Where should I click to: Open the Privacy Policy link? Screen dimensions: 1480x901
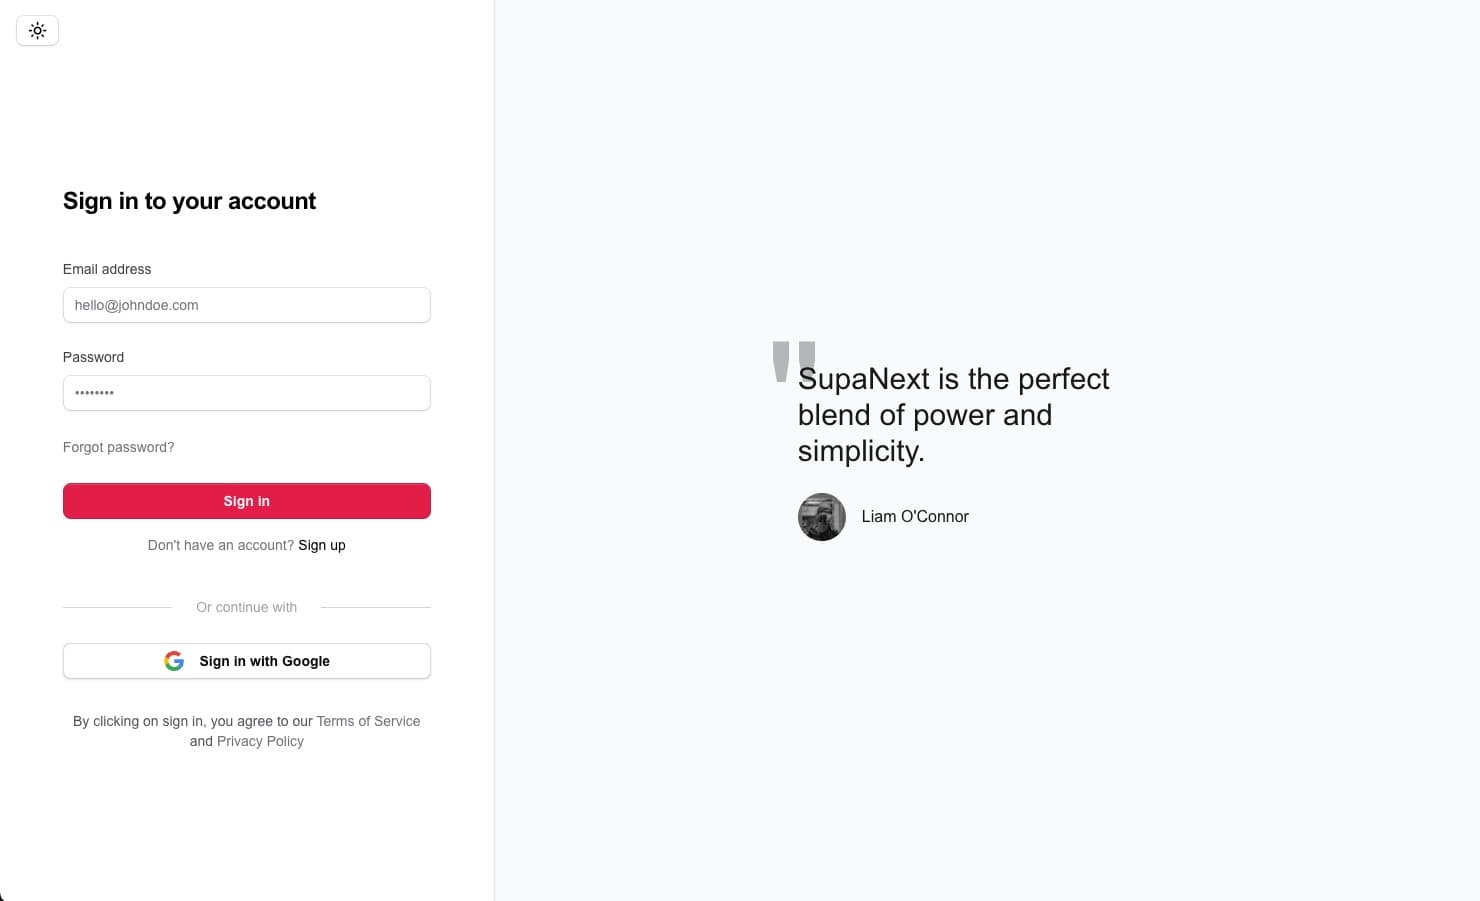click(260, 741)
